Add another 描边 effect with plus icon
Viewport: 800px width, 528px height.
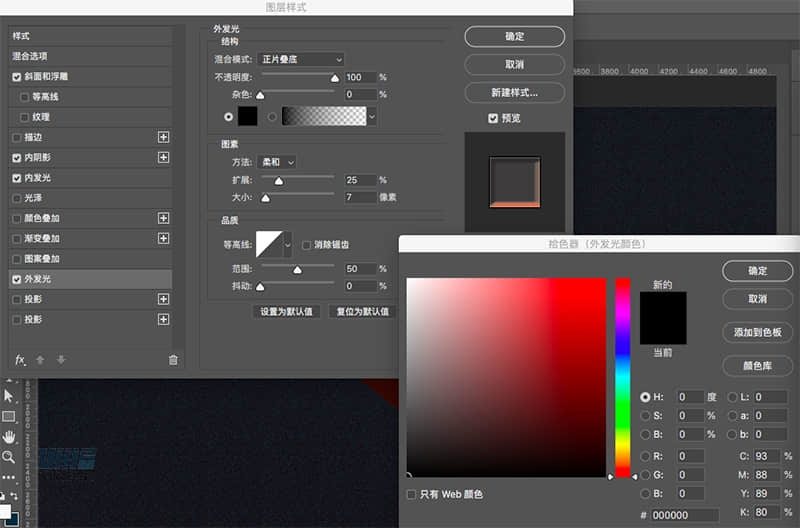point(164,137)
